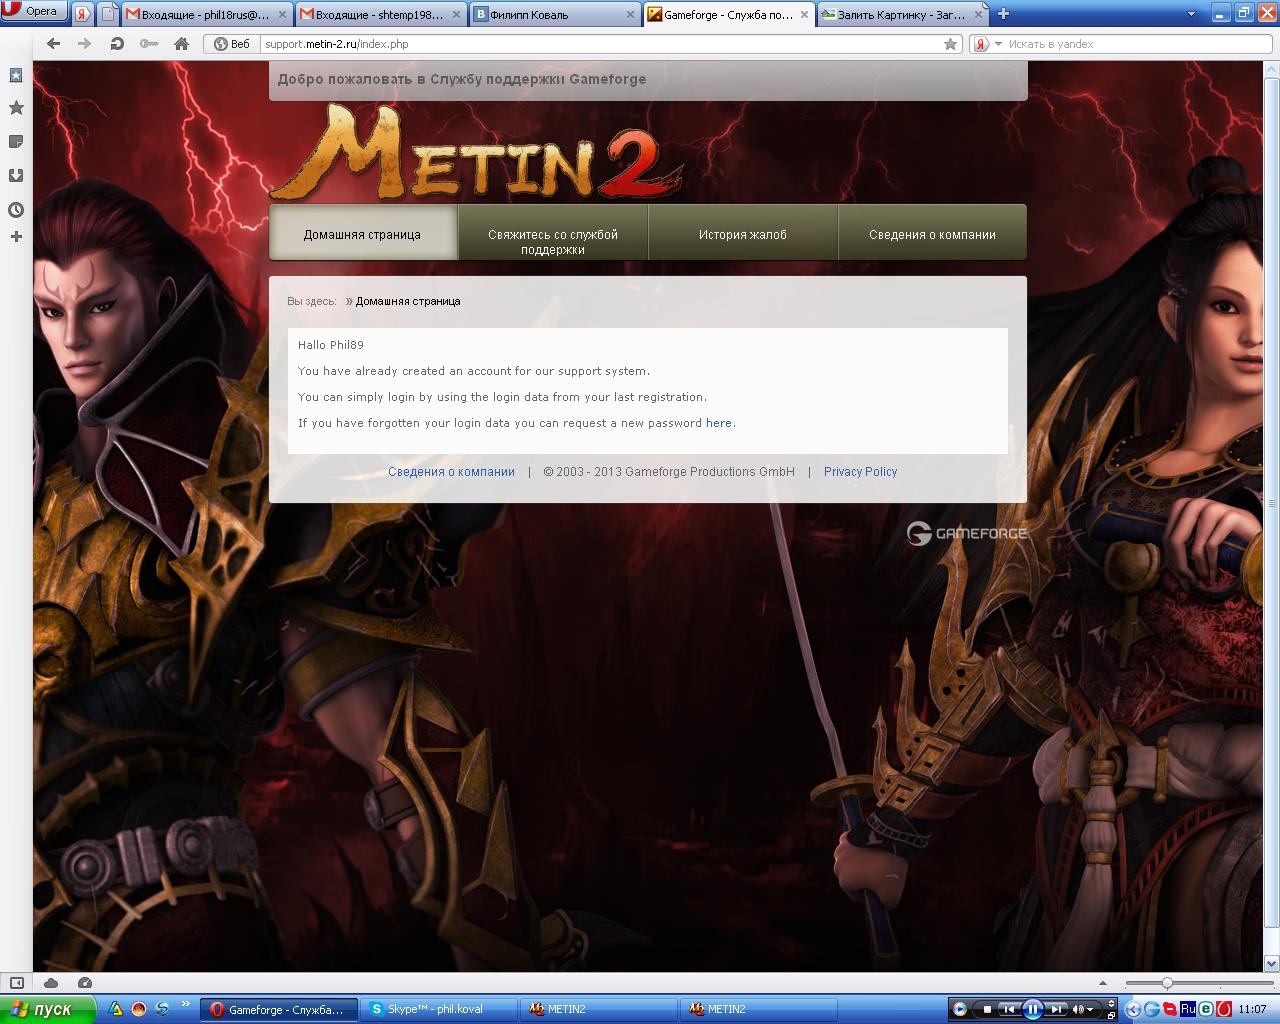Viewport: 1280px width, 1024px height.
Task: Go forward with the forward arrow
Action: point(85,44)
